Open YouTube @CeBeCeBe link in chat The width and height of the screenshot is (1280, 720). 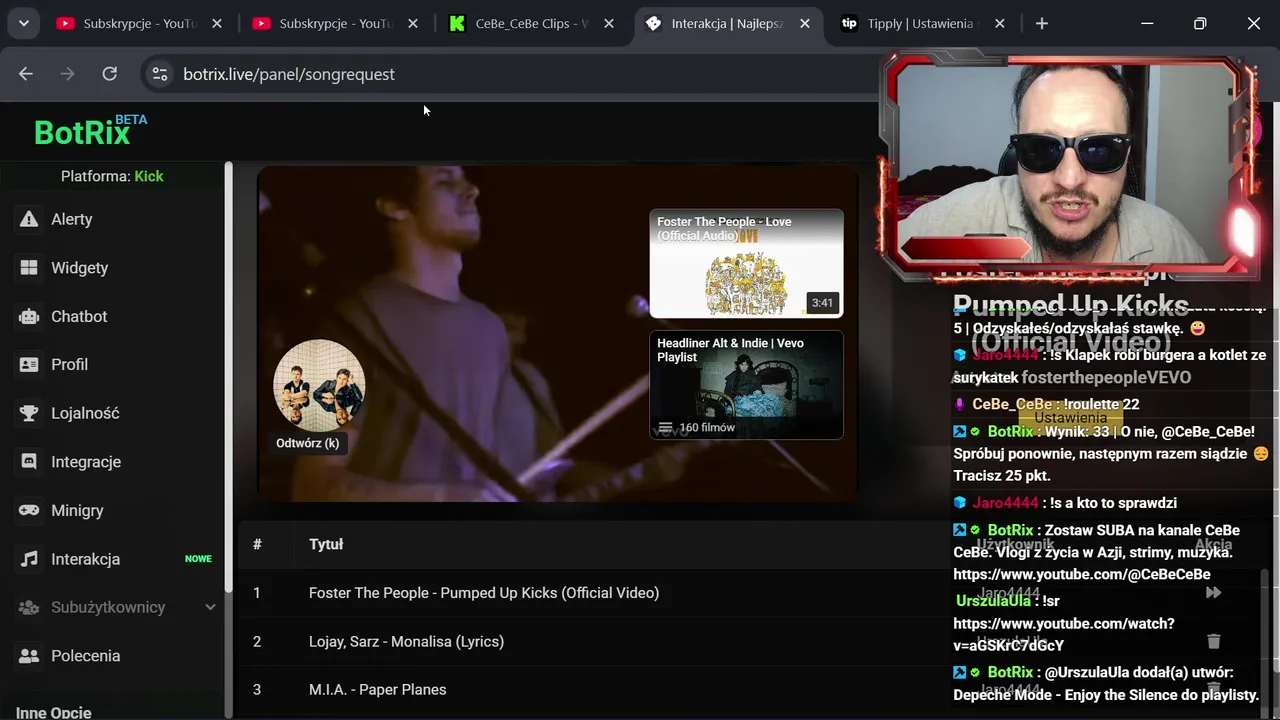coord(1082,574)
